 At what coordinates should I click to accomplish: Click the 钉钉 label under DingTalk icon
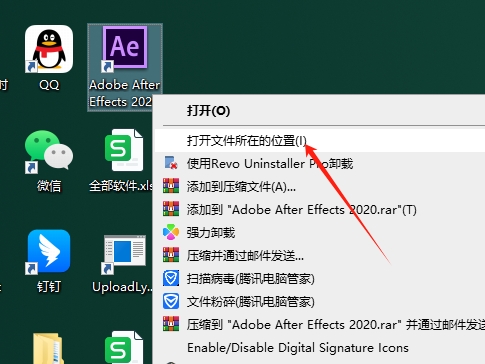pyautogui.click(x=49, y=287)
